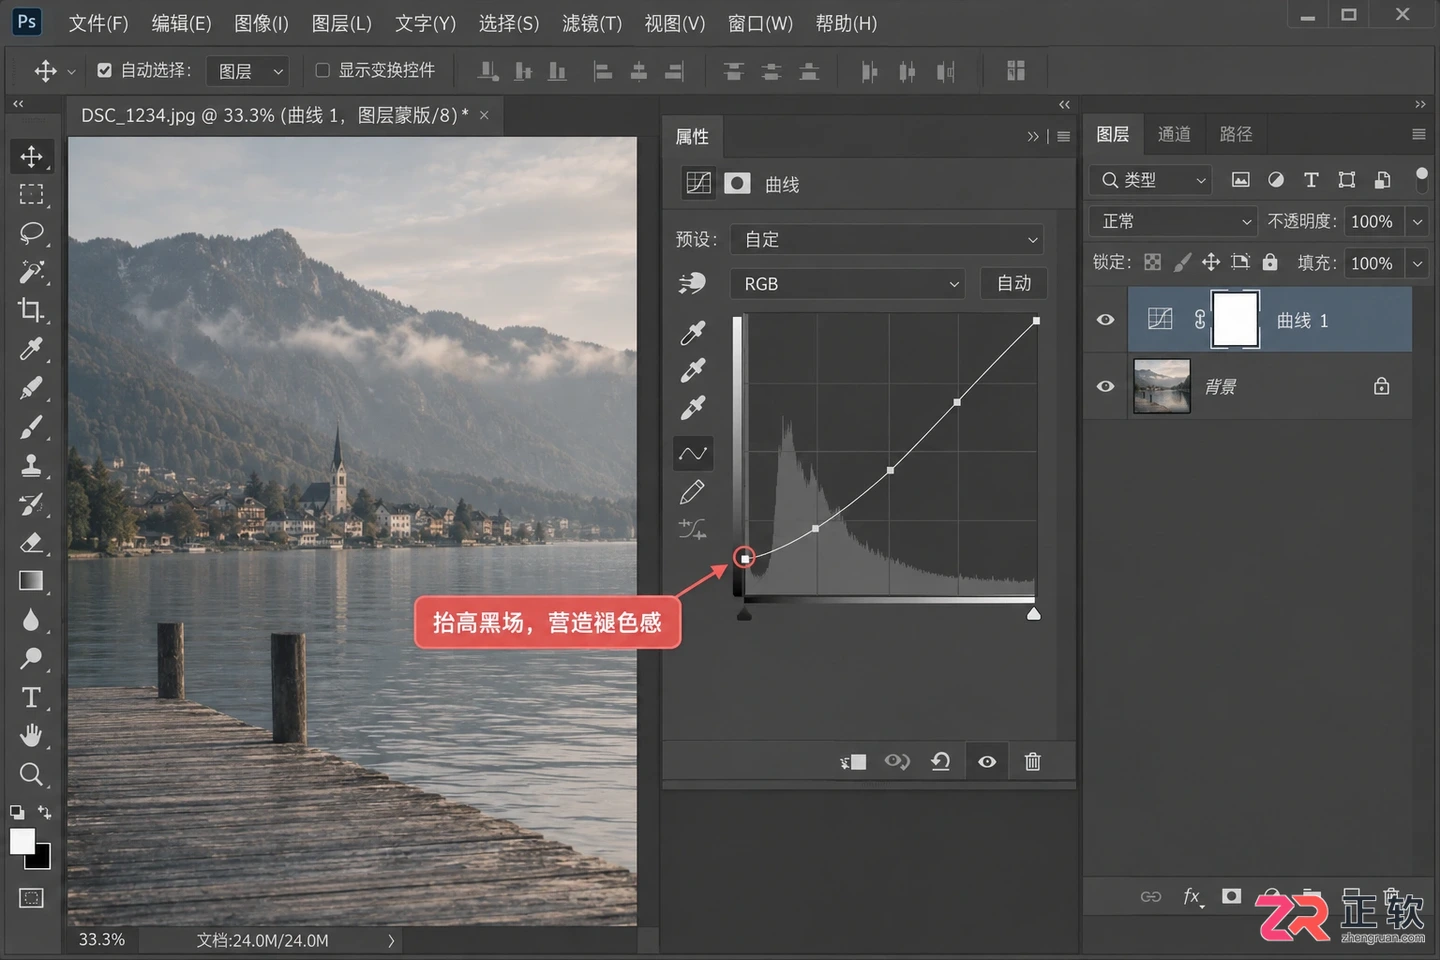Lock transparent pixels
This screenshot has width=1440, height=960.
1153,262
